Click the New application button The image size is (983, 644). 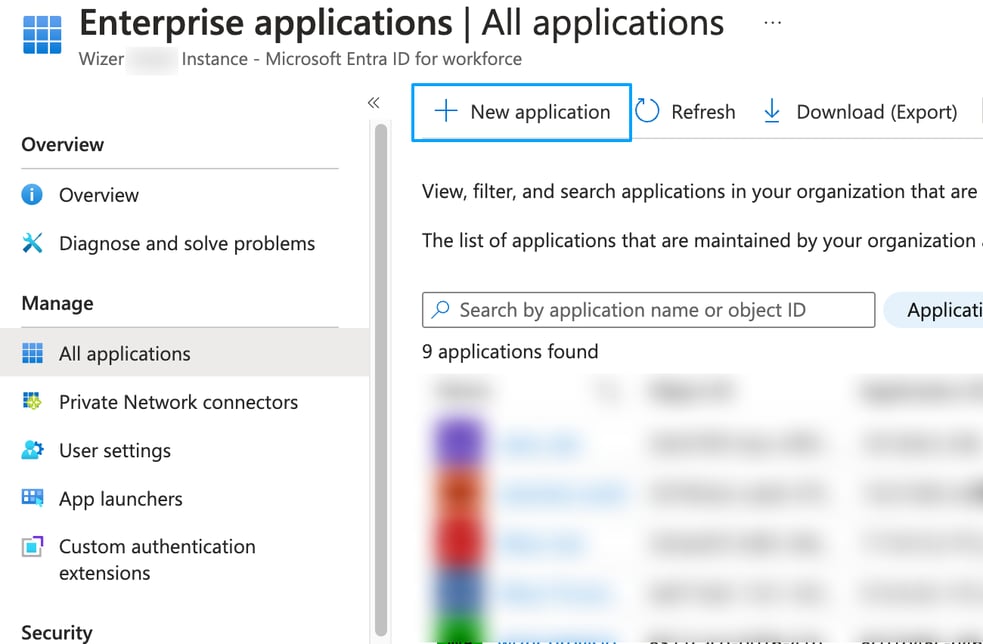(521, 111)
